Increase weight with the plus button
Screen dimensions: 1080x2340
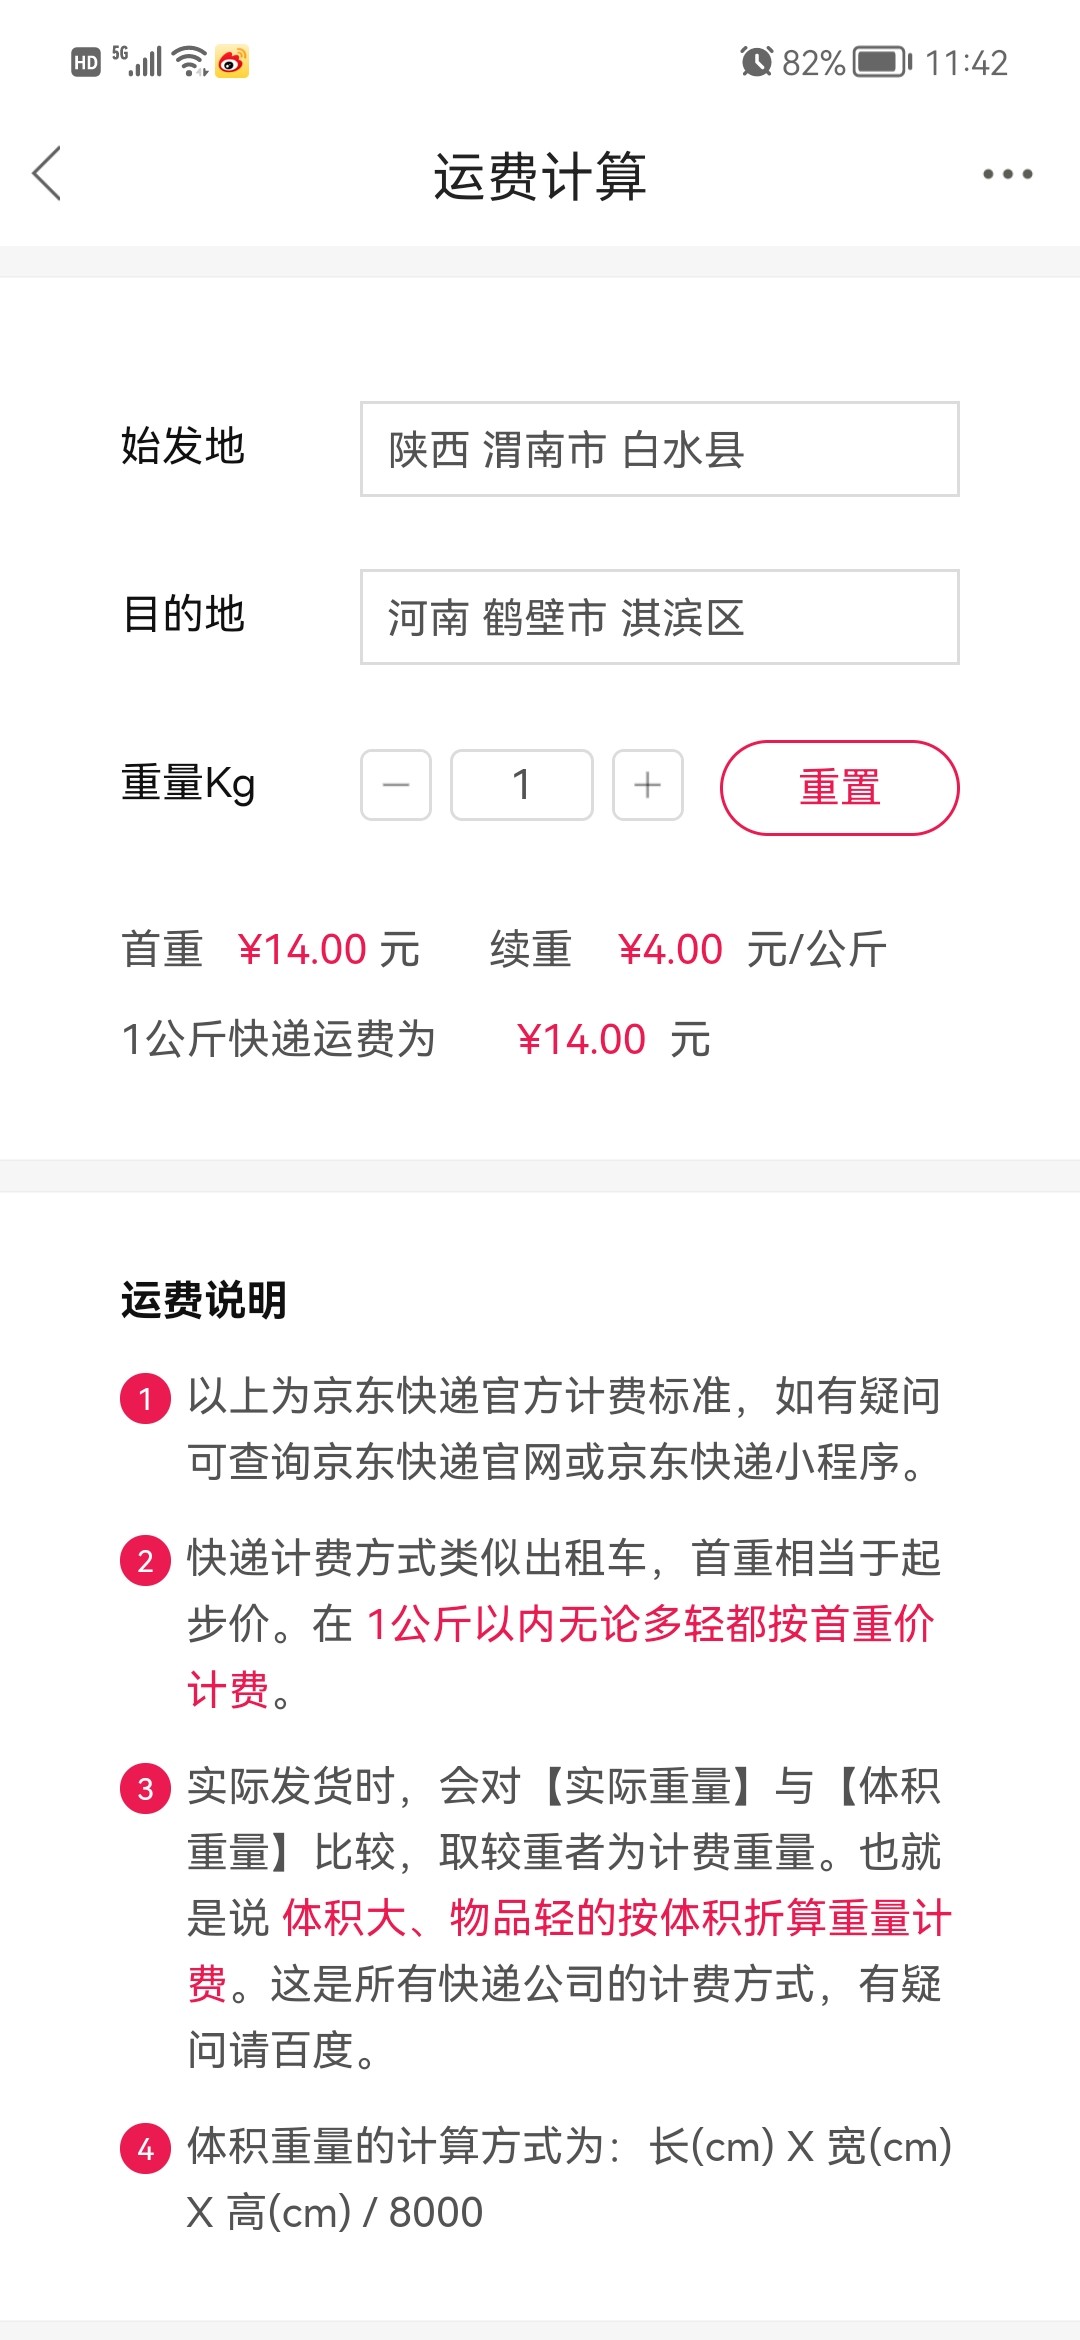coord(648,785)
